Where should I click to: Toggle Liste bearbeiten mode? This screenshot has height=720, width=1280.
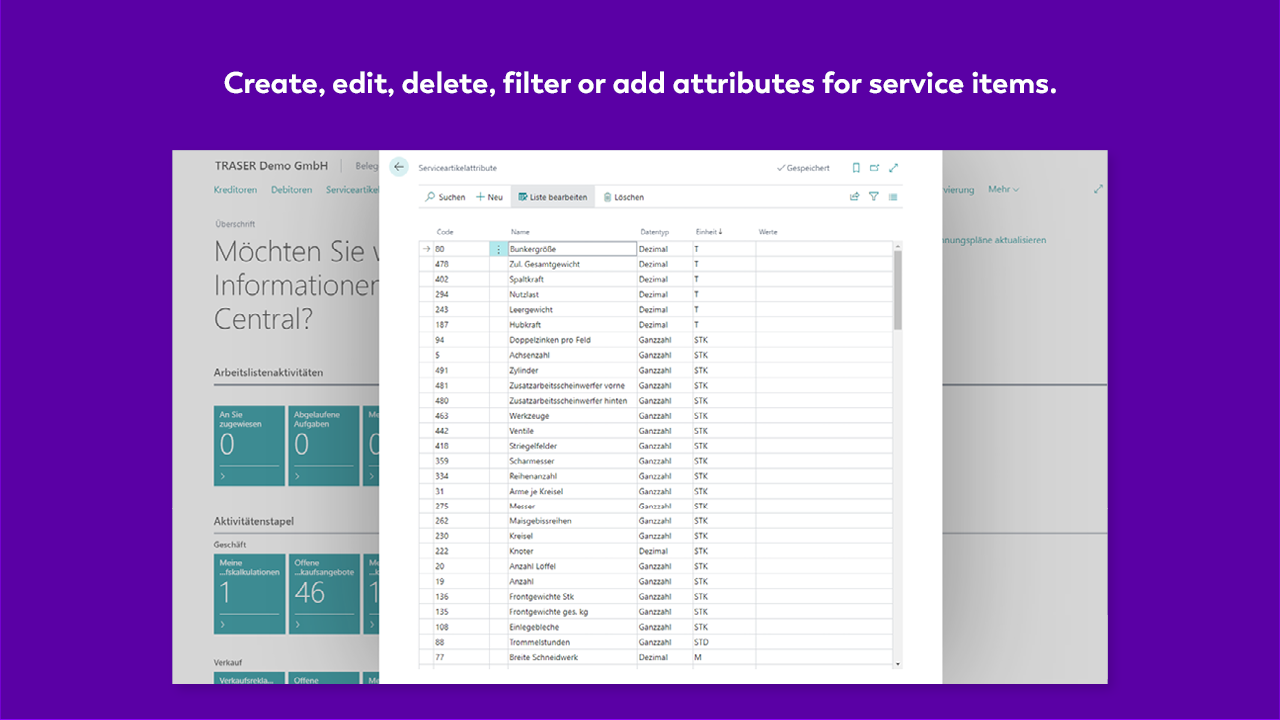coord(553,197)
